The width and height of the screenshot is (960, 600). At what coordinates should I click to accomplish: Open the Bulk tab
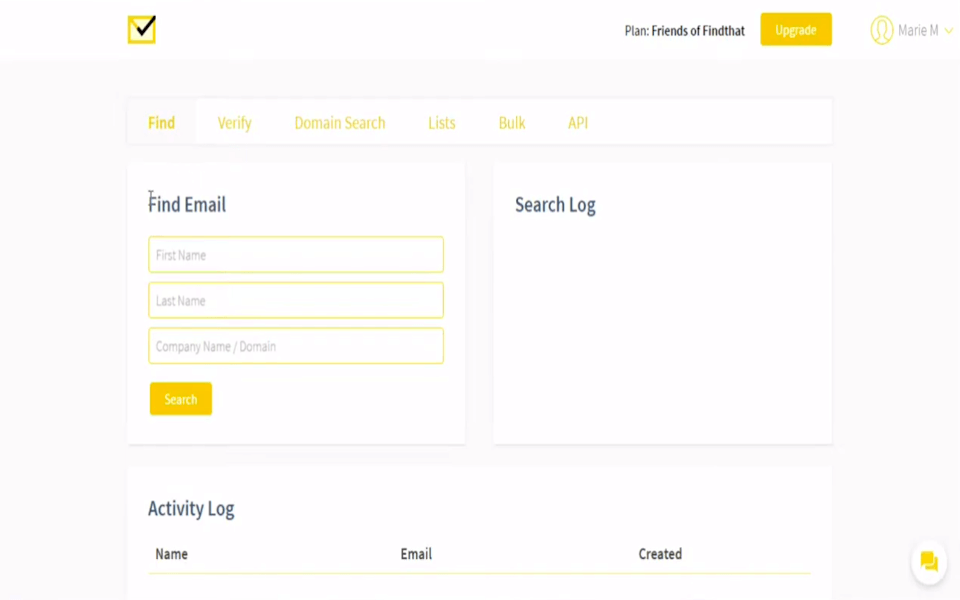(512, 122)
